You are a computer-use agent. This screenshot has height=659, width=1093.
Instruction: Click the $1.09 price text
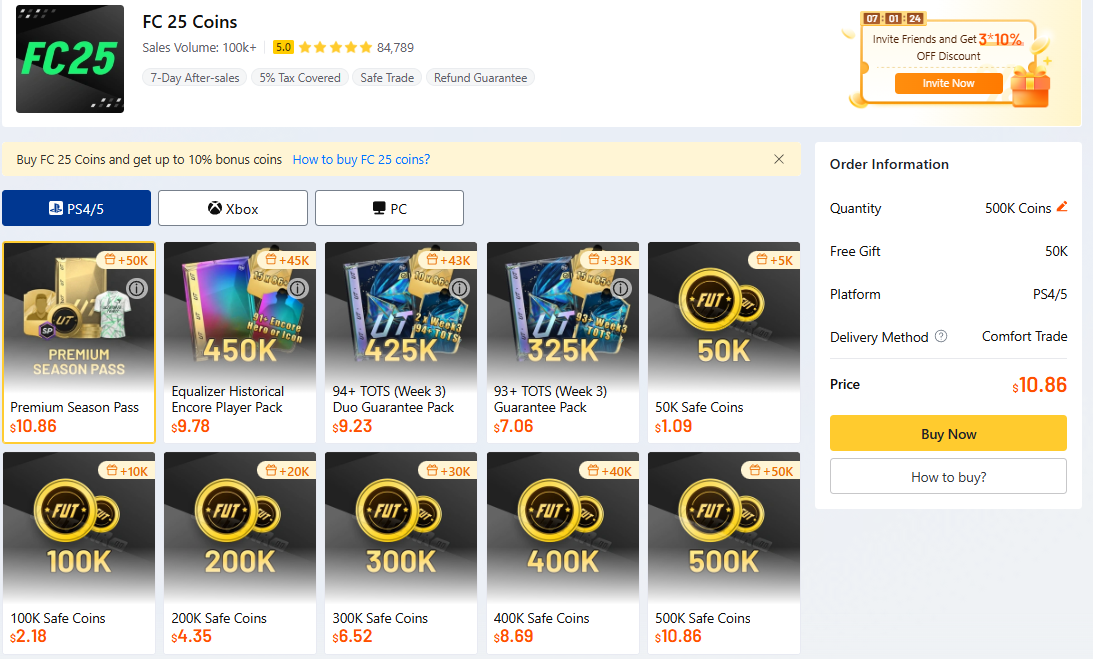(x=673, y=426)
